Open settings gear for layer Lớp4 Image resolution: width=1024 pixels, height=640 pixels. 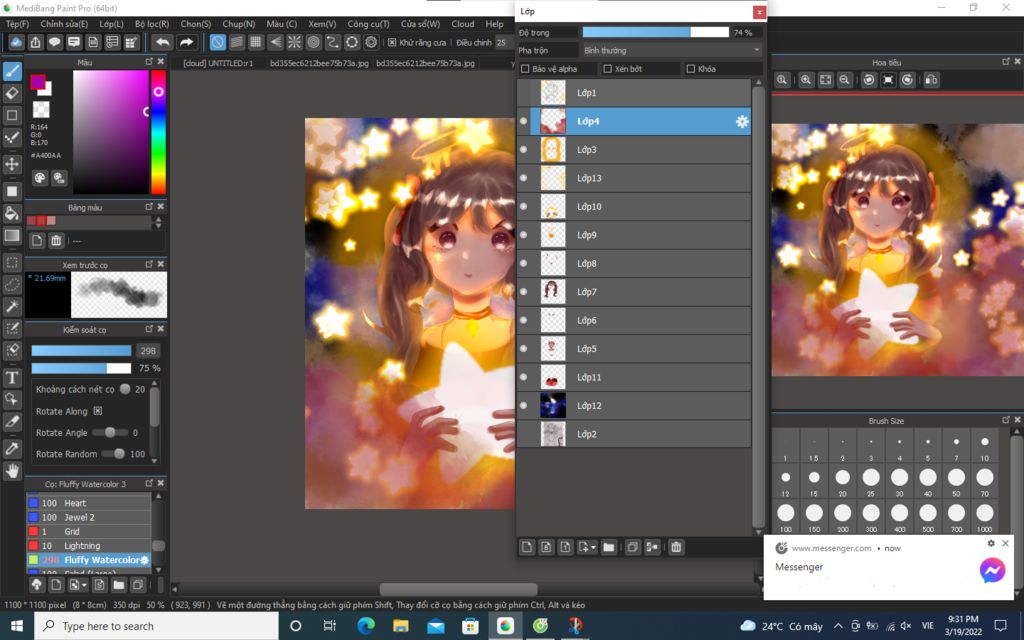(x=742, y=121)
